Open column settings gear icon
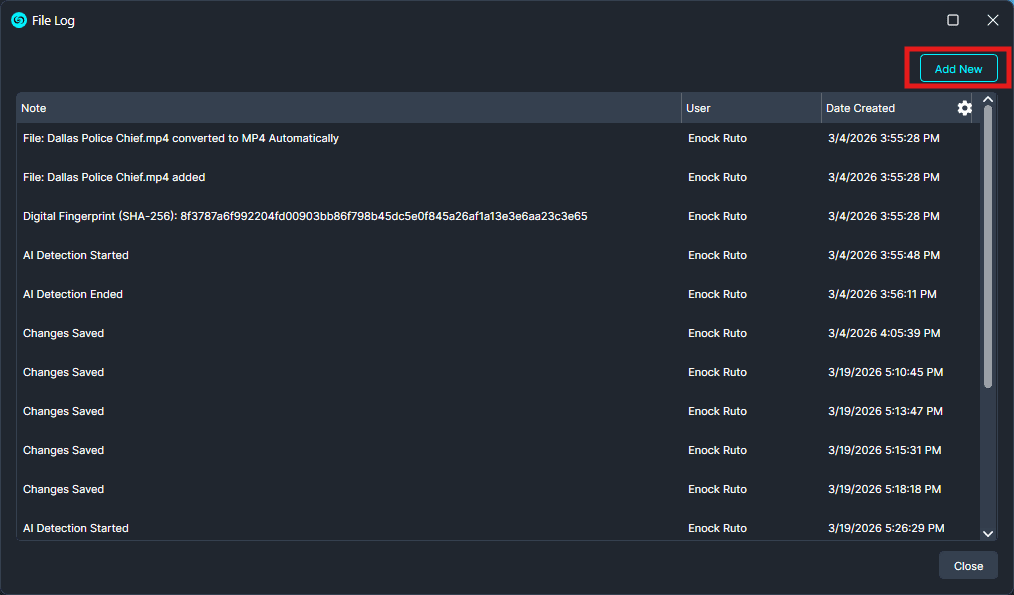The height and width of the screenshot is (595, 1014). (964, 108)
